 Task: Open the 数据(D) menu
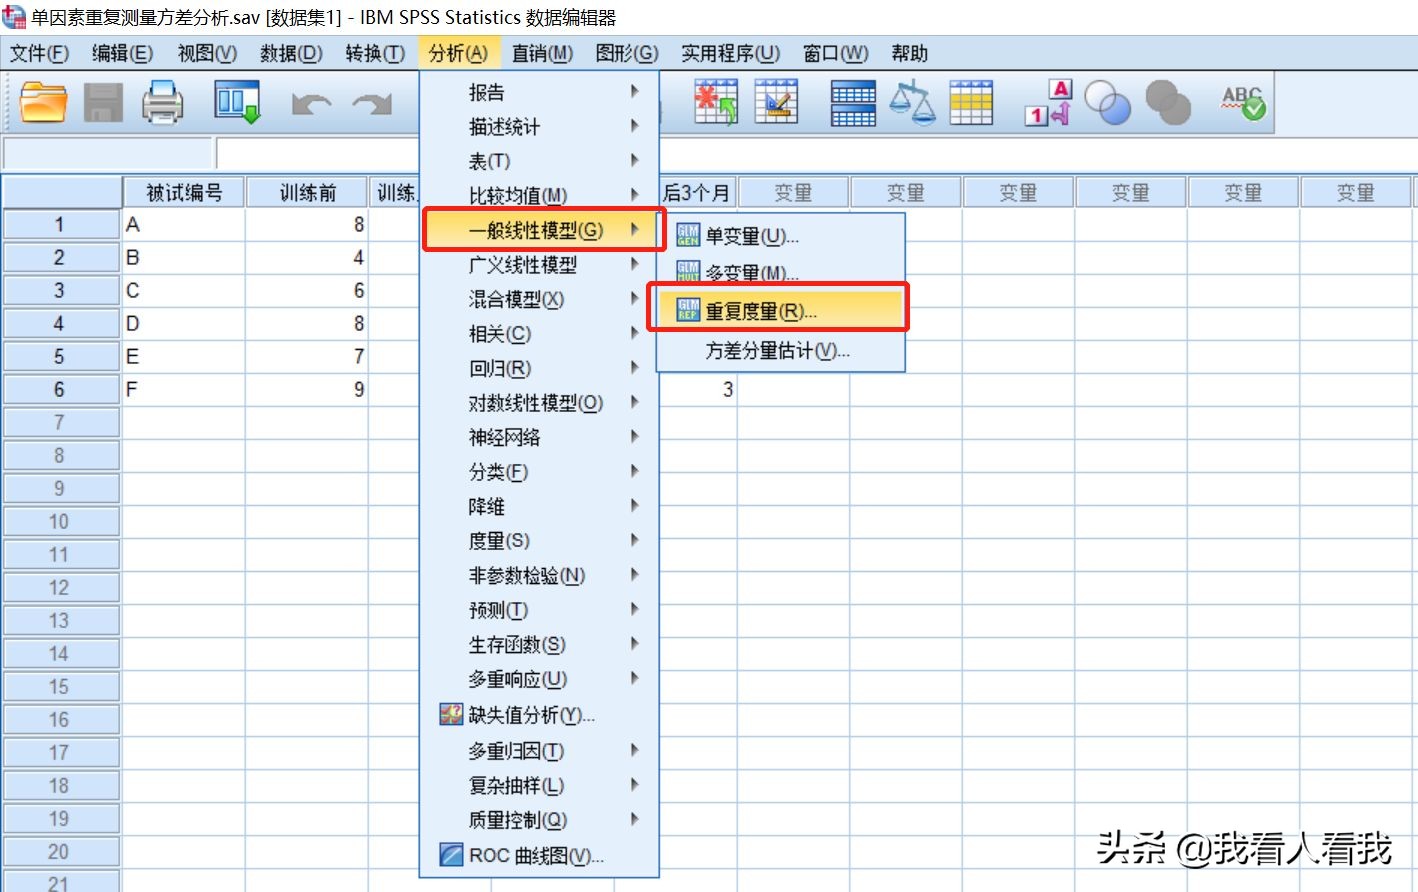point(291,53)
